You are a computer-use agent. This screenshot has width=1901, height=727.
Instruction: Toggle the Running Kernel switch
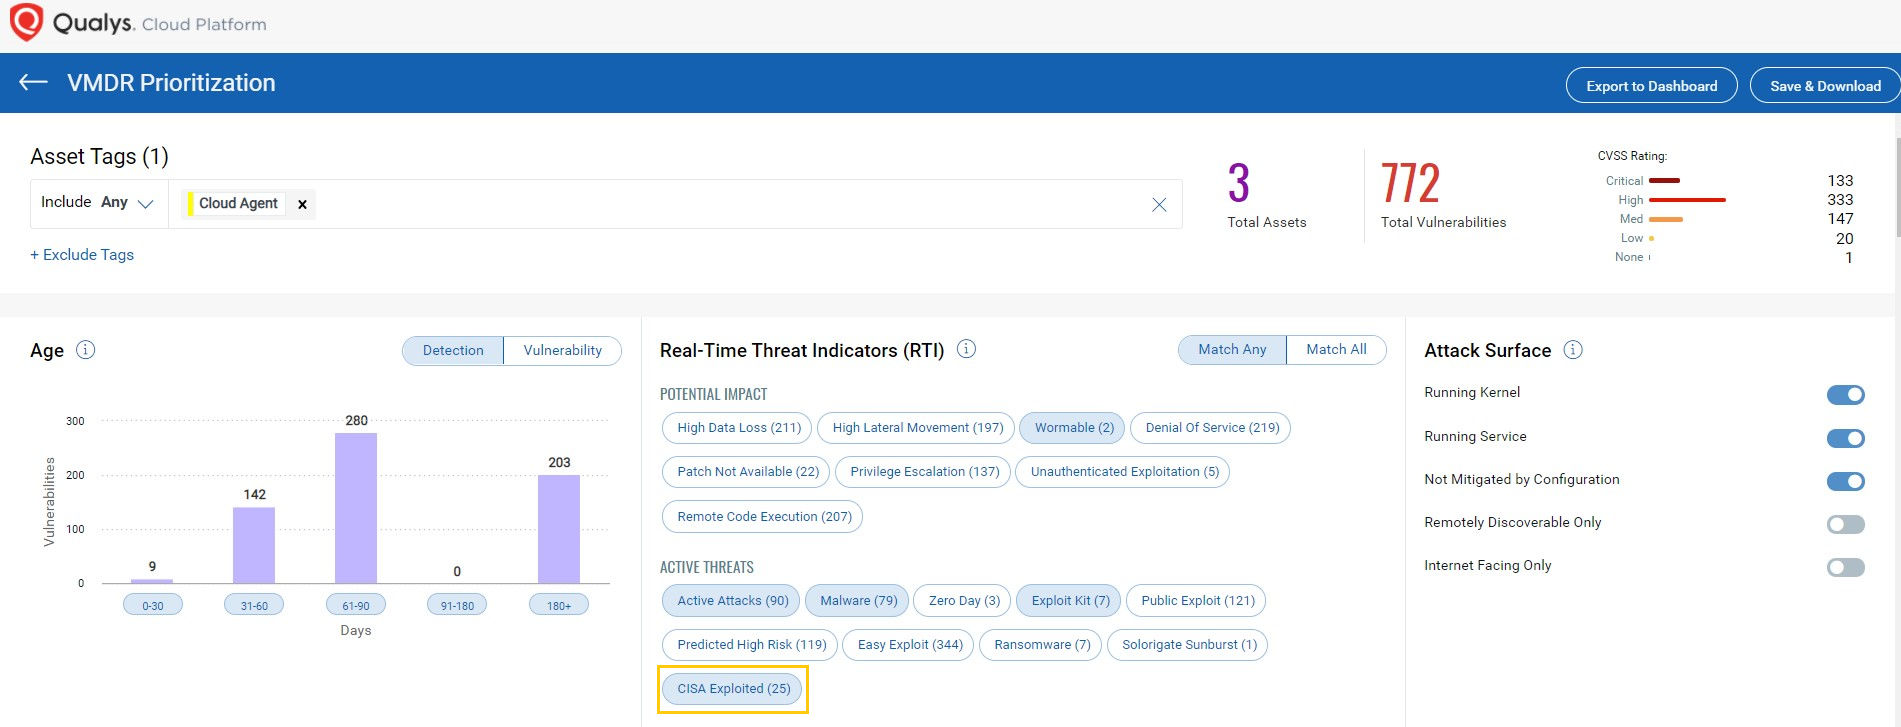pyautogui.click(x=1846, y=395)
